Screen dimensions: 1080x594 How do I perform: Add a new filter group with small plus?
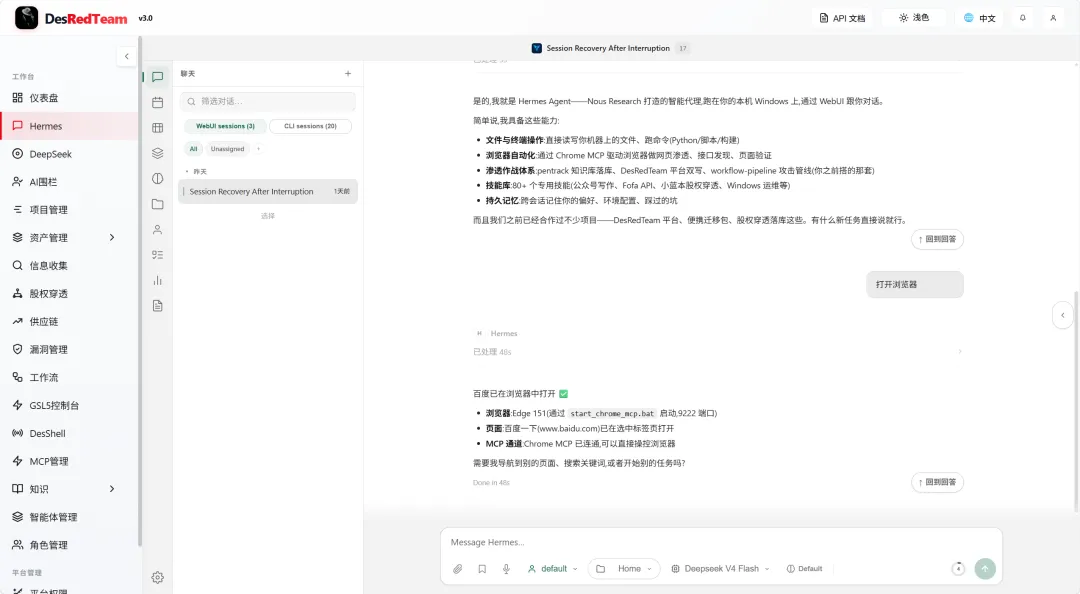tap(258, 149)
